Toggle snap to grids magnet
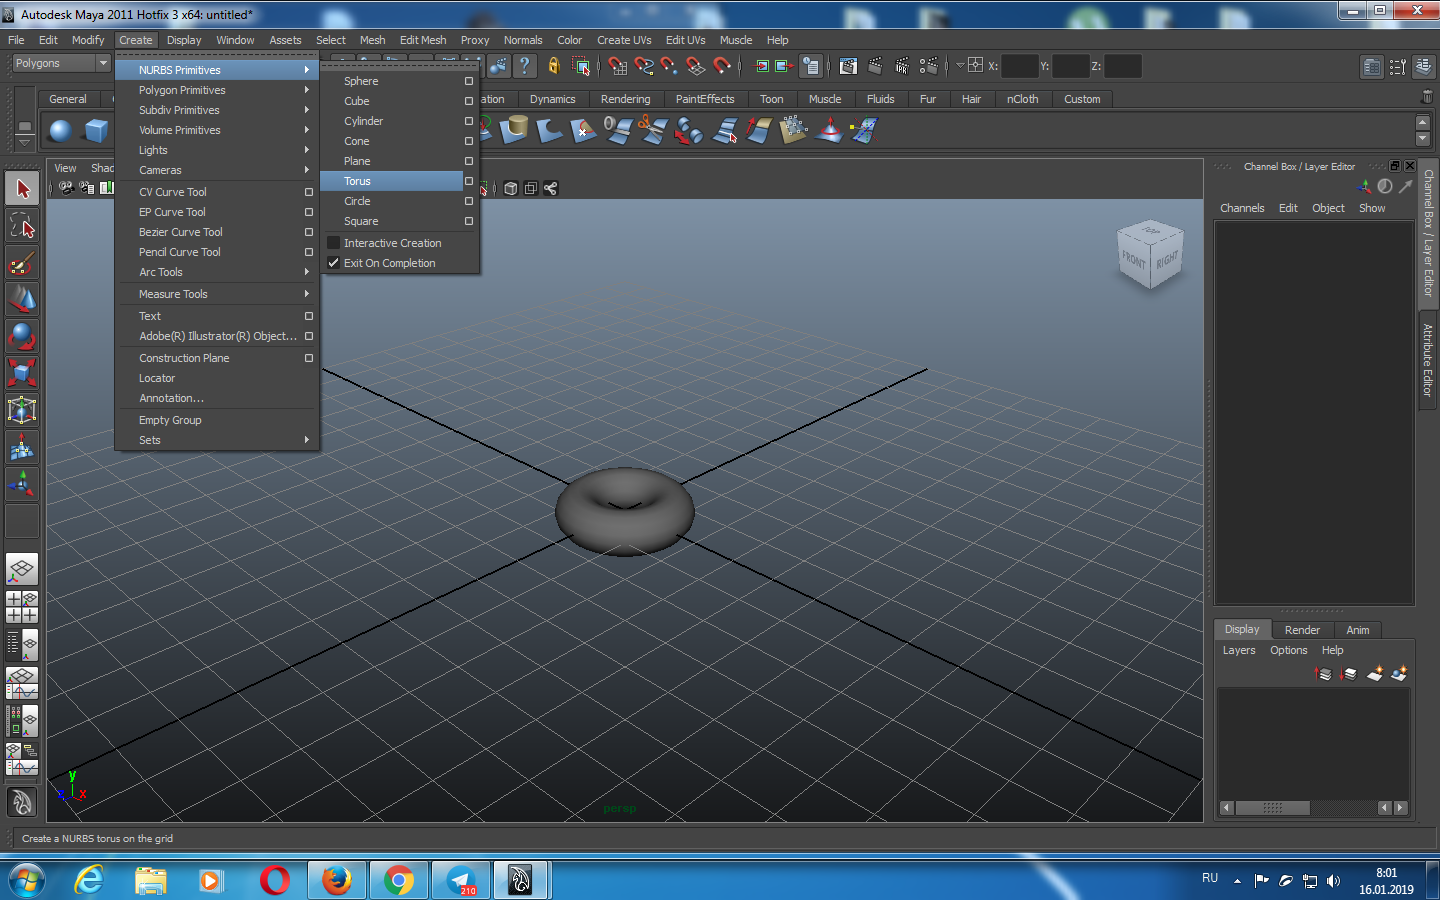Viewport: 1440px width, 900px height. coord(618,66)
